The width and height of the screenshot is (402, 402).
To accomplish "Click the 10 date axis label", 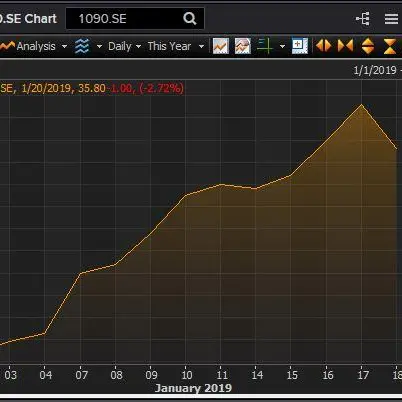I will pos(187,375).
